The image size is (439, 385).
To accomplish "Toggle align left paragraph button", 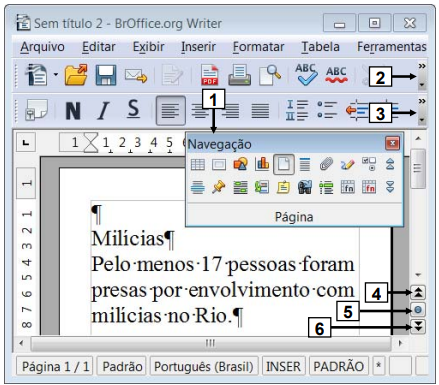I will 170,111.
